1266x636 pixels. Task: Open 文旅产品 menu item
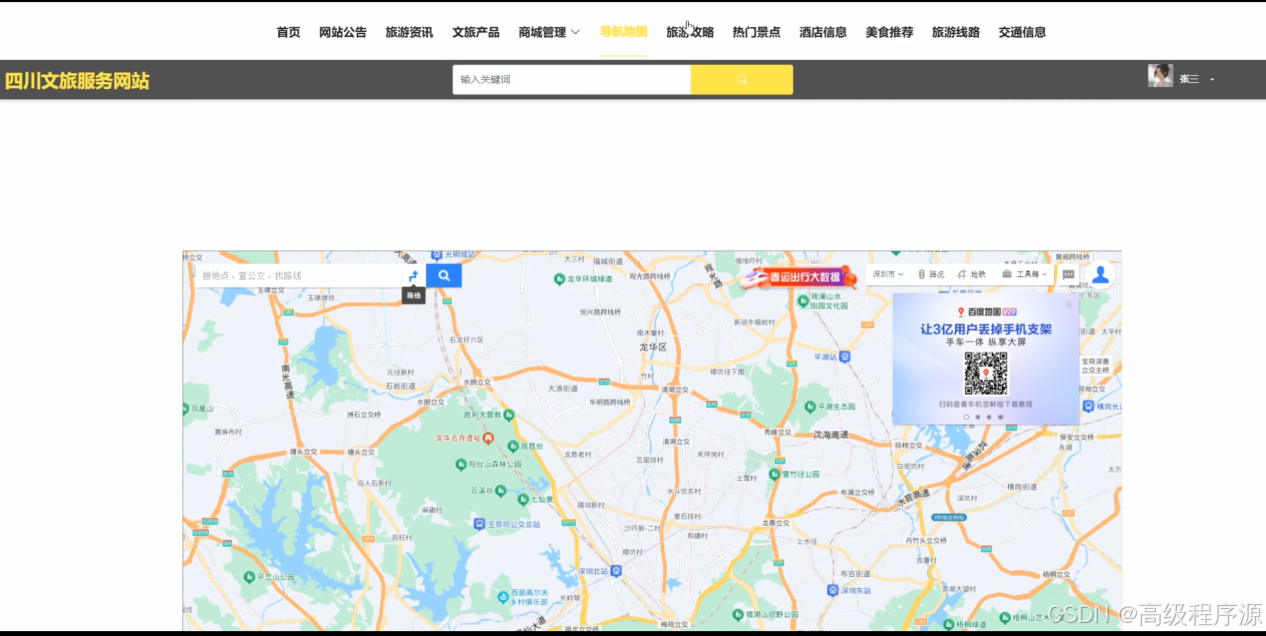click(x=476, y=32)
